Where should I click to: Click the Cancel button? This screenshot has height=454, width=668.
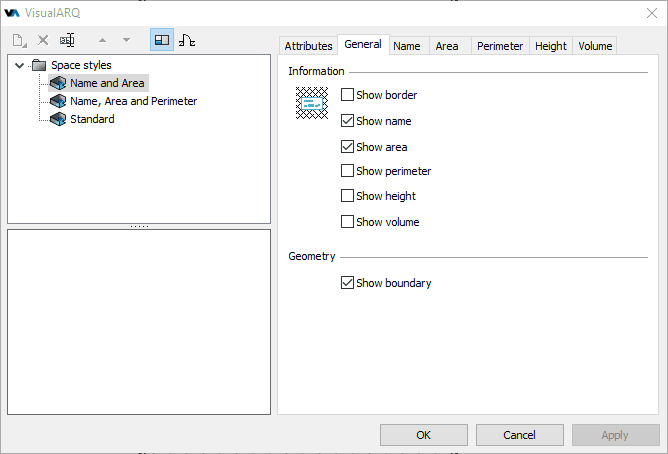click(x=519, y=435)
